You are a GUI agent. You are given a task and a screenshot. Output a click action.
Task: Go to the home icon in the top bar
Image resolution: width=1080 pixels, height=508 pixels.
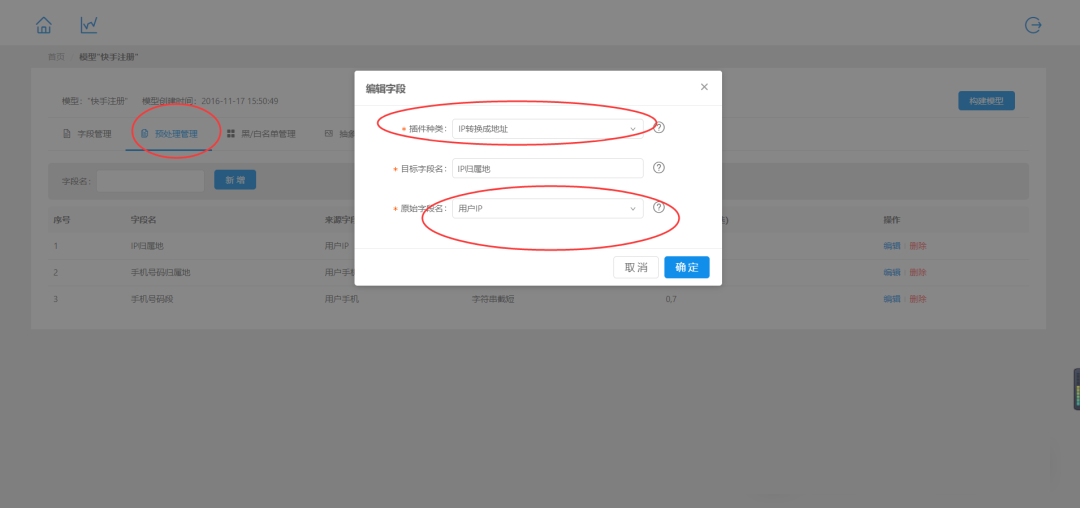[44, 25]
